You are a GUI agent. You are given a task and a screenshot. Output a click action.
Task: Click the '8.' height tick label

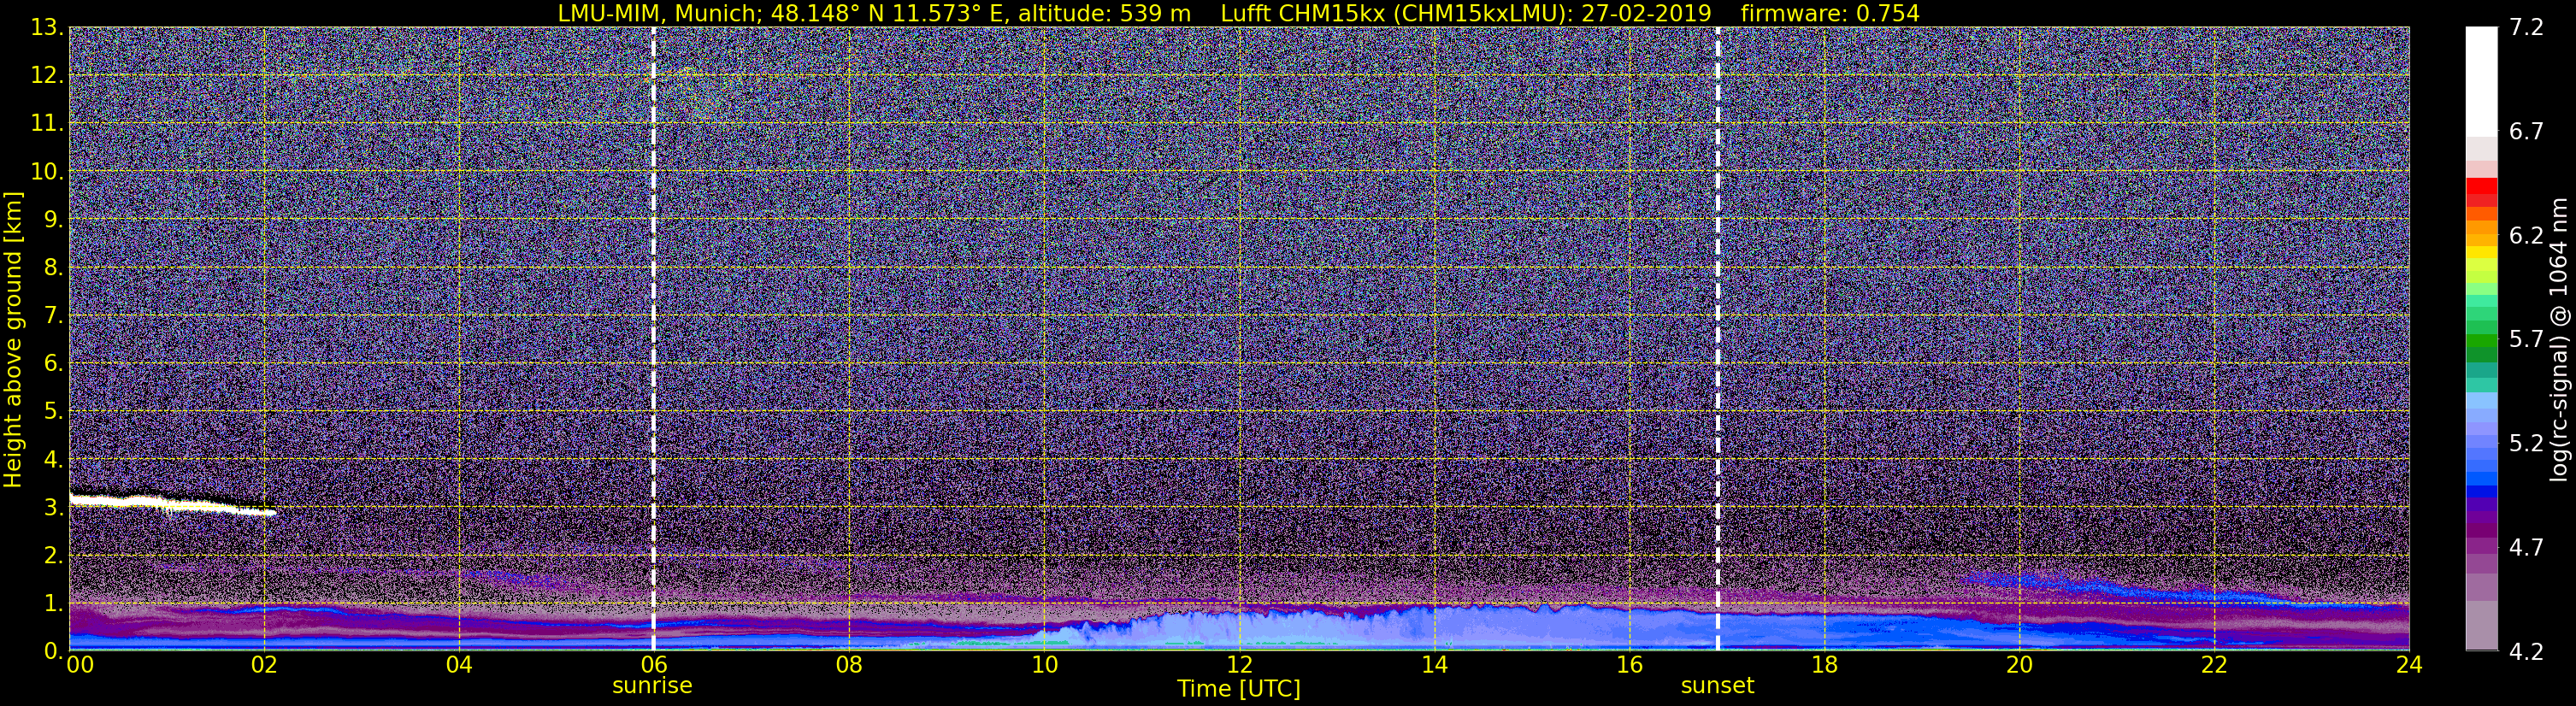pyautogui.click(x=53, y=267)
